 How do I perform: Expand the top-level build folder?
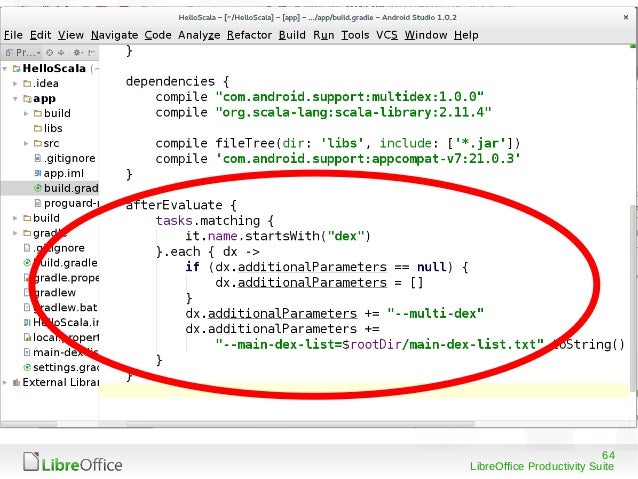[15, 218]
